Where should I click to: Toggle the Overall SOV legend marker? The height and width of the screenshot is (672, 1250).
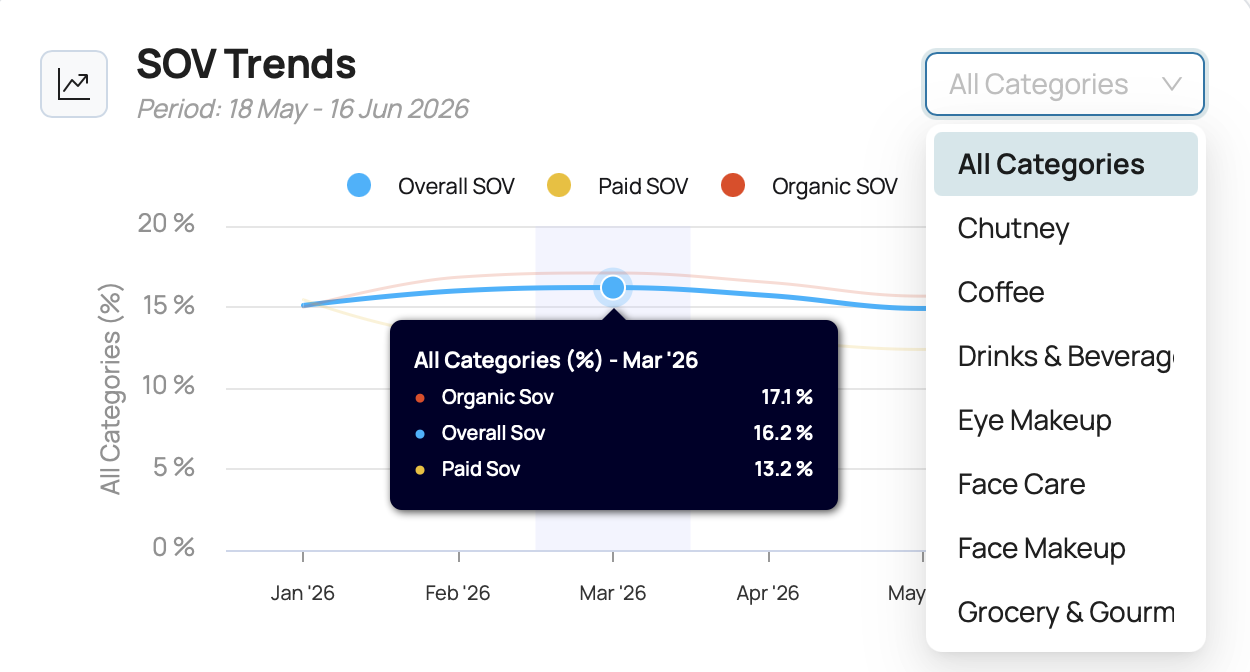click(x=359, y=185)
